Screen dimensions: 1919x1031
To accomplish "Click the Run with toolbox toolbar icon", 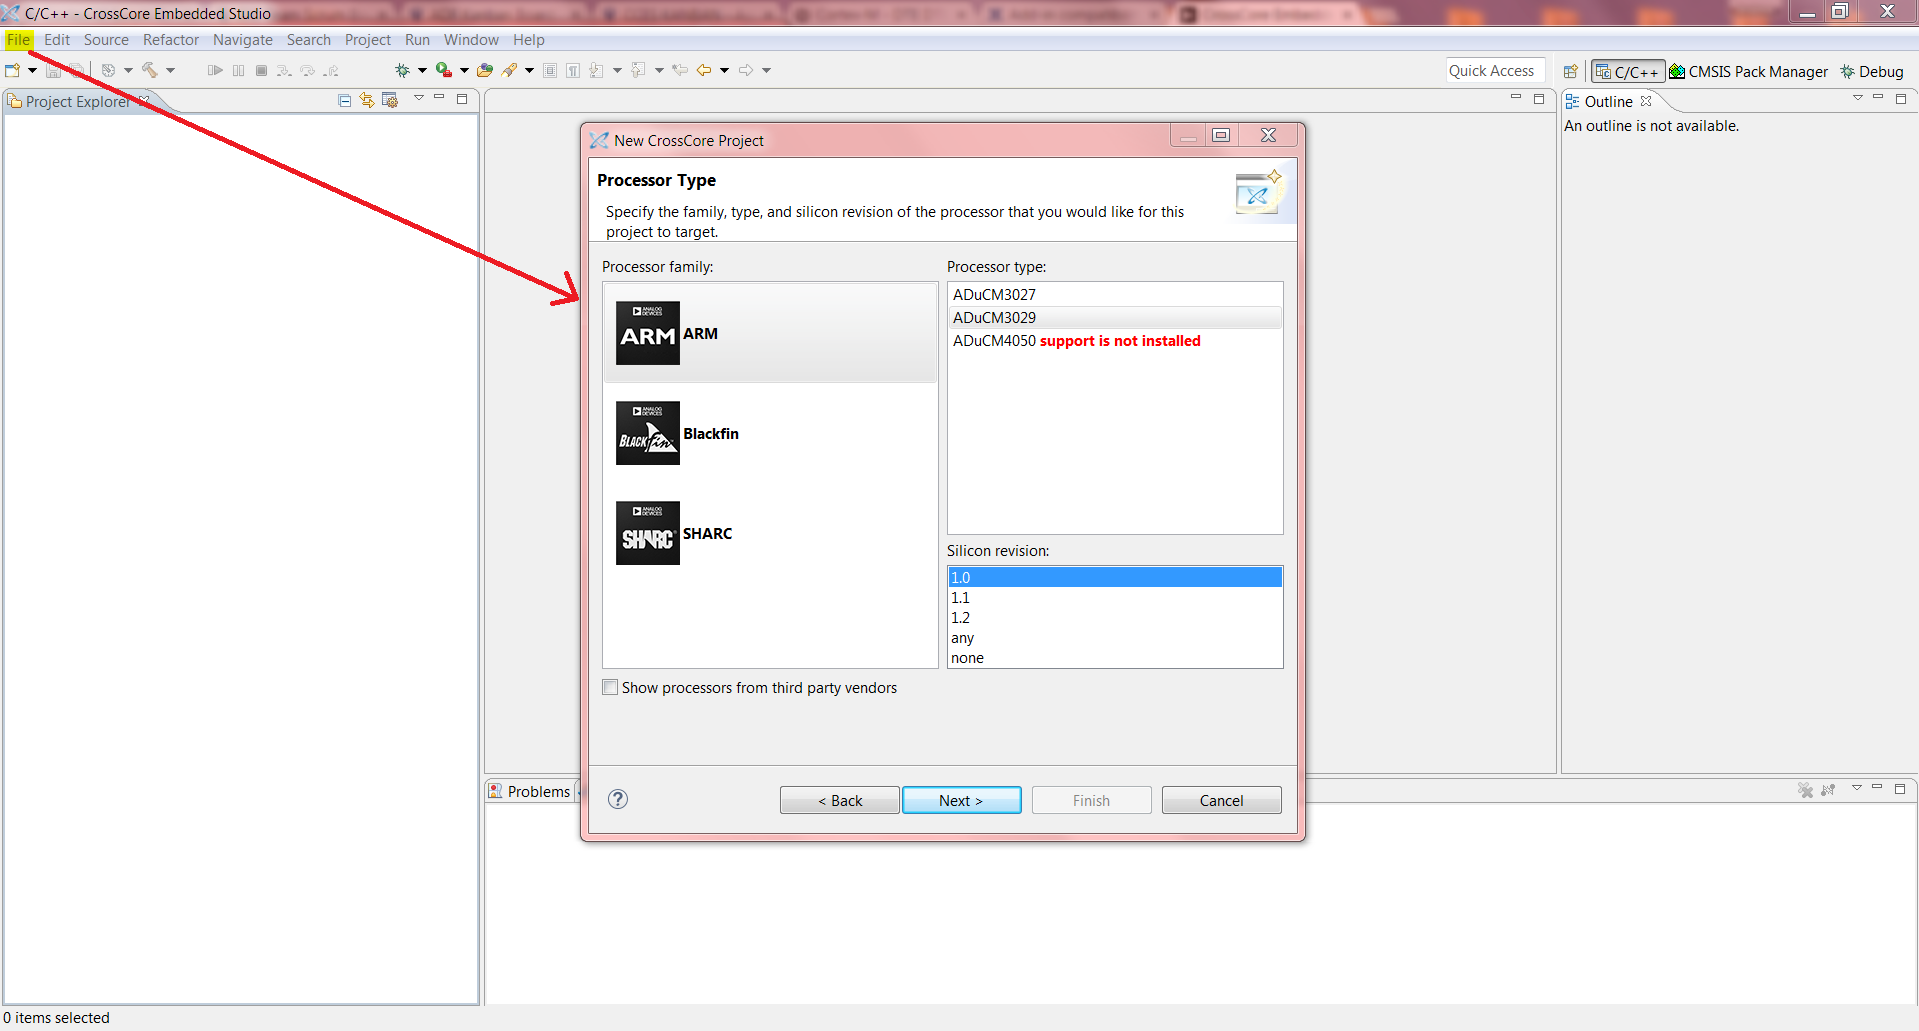I will point(443,70).
